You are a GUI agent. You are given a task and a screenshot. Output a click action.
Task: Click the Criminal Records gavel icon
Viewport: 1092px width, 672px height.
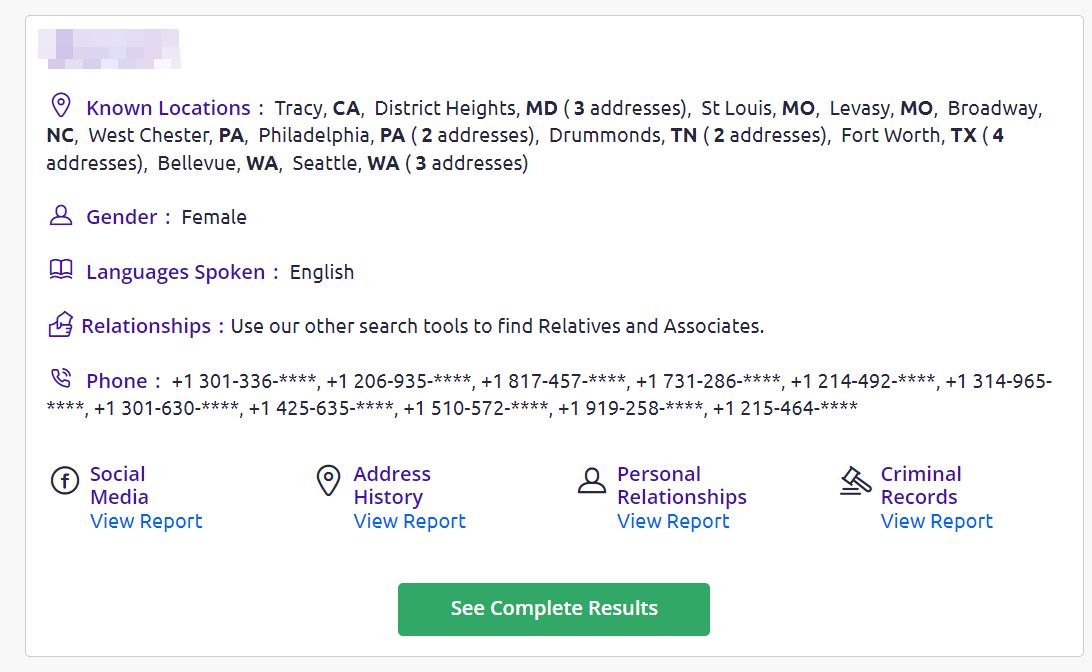tap(855, 480)
